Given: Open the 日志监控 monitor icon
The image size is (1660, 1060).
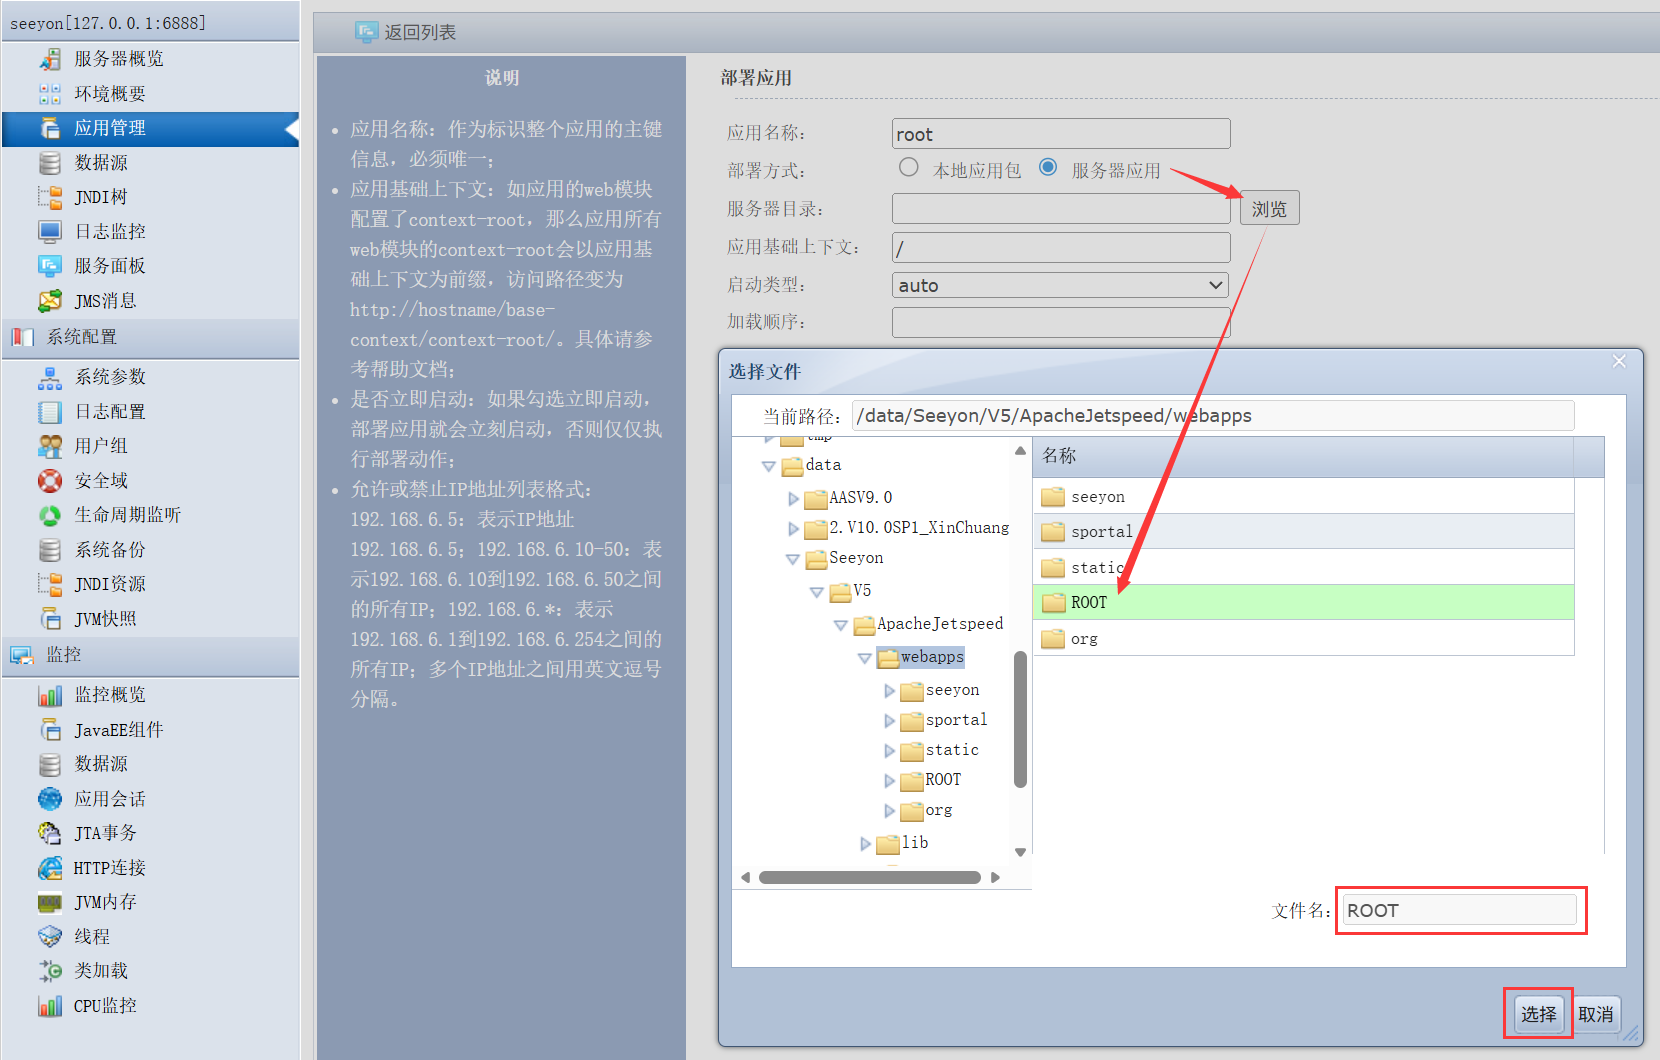Looking at the screenshot, I should pyautogui.click(x=50, y=232).
